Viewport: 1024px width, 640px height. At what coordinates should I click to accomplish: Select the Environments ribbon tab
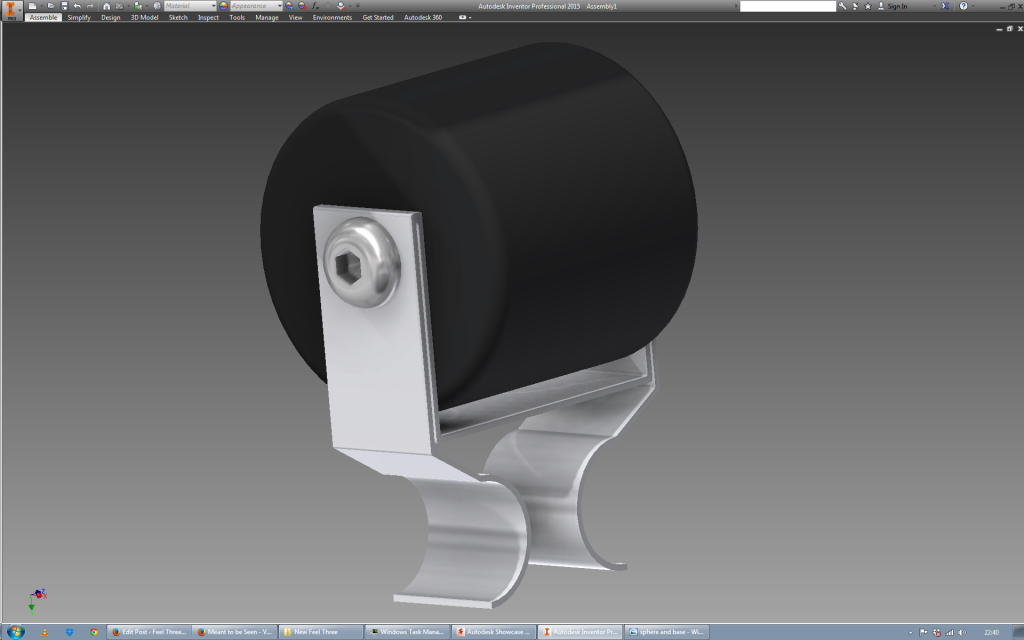coord(332,18)
